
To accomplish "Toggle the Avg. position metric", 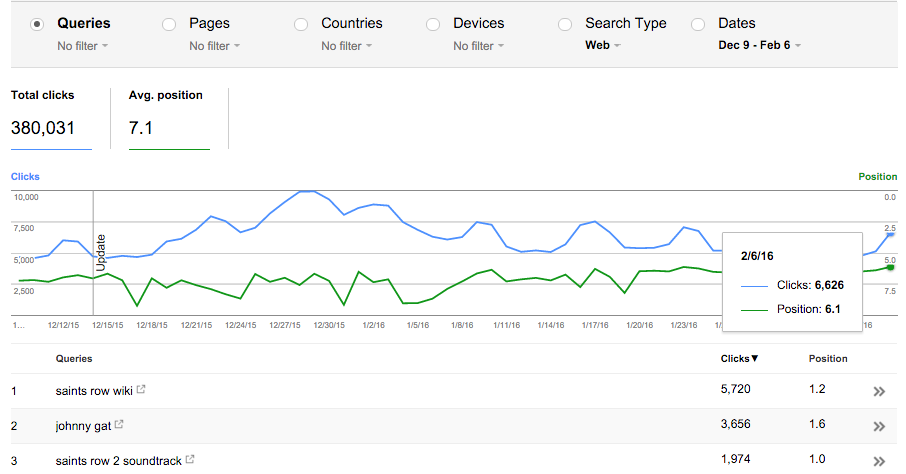I will coord(169,118).
